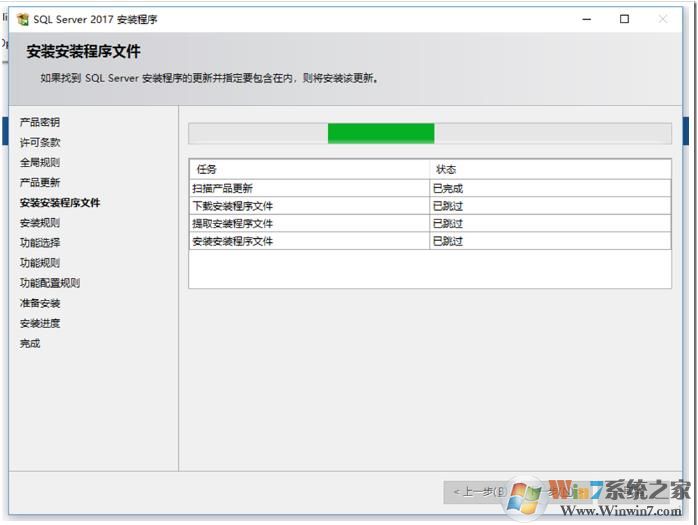Select the 扫描产品更新 task row
Viewport: 698px width, 525px height.
[x=430, y=188]
